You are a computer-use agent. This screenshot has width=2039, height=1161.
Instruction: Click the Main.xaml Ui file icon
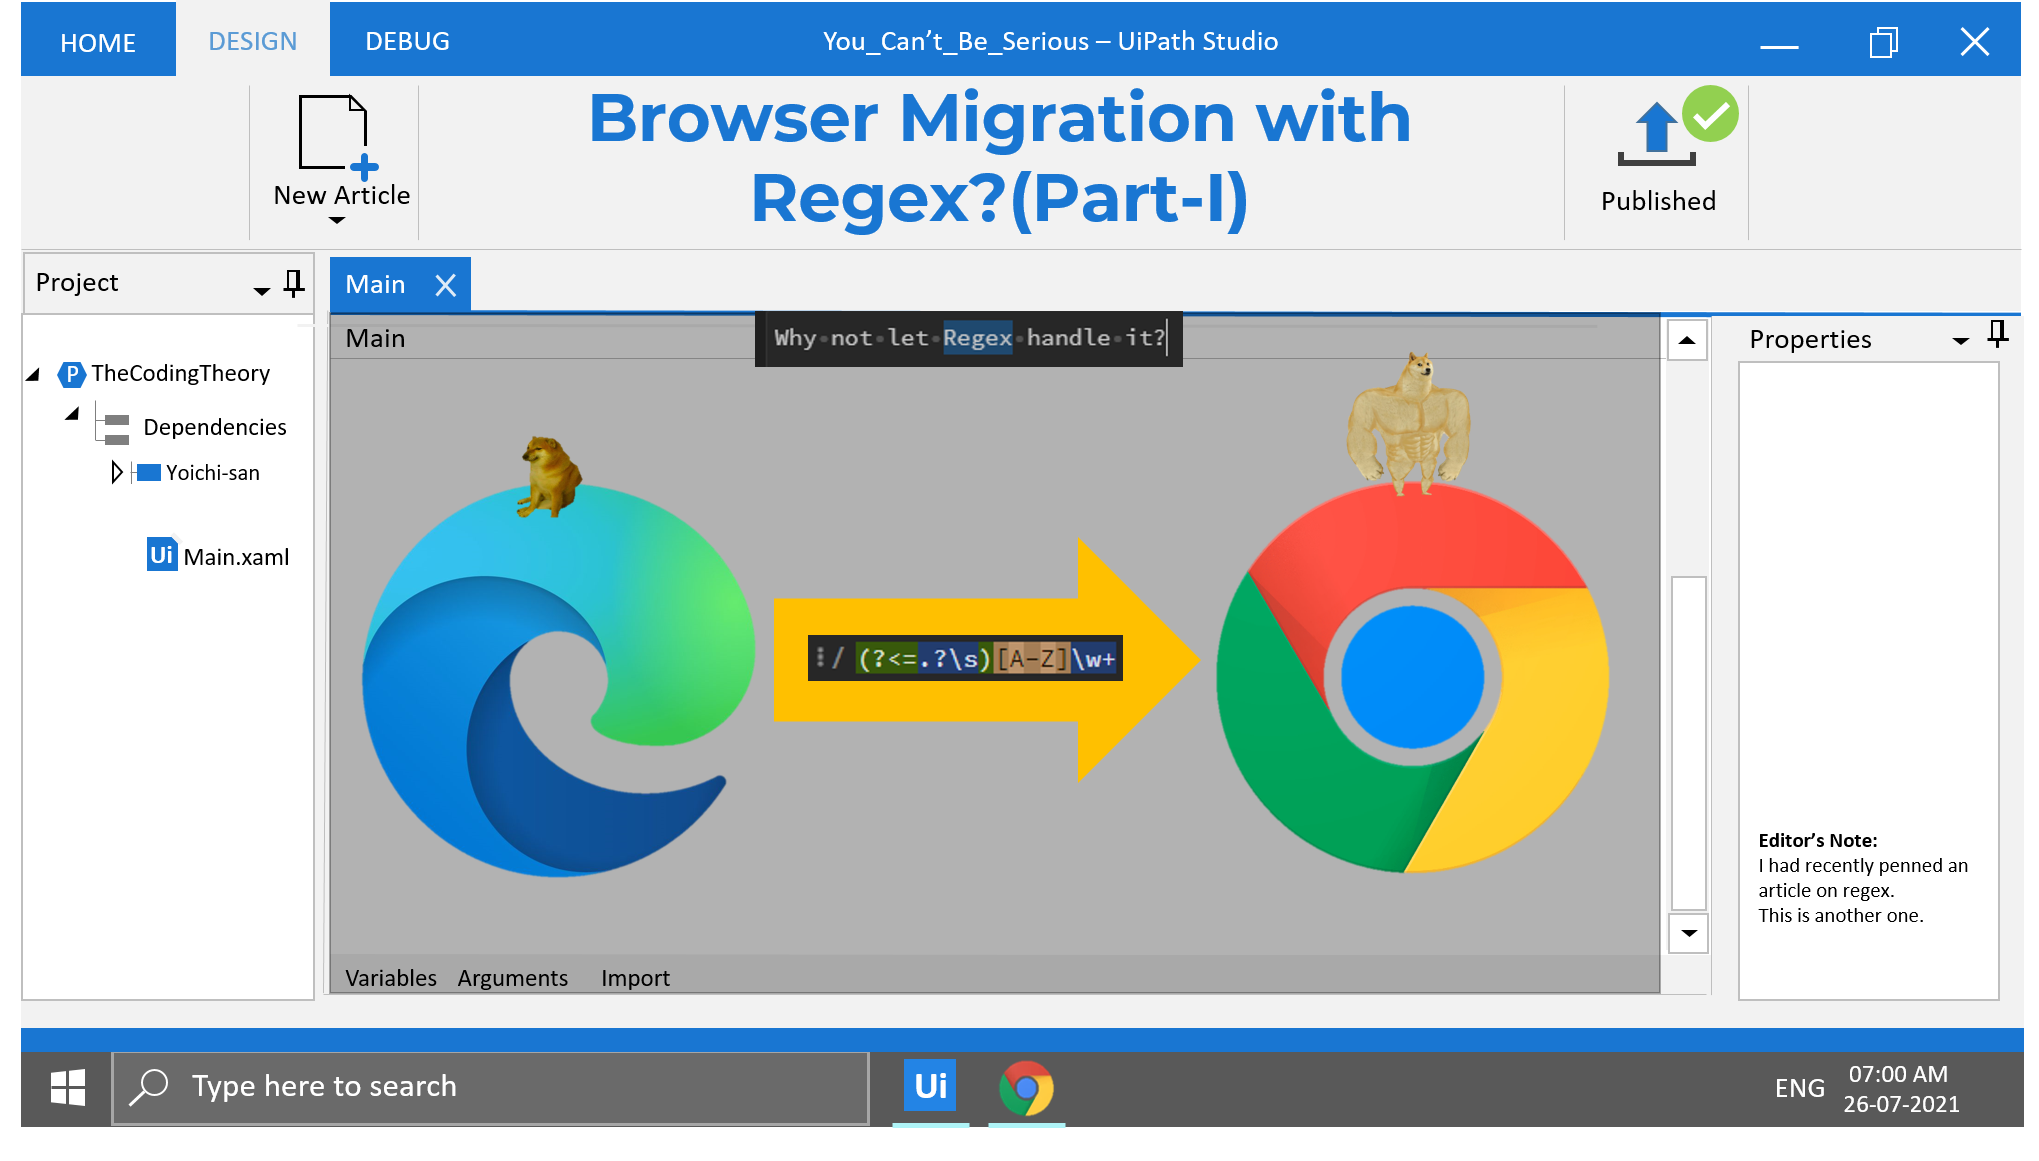point(161,555)
